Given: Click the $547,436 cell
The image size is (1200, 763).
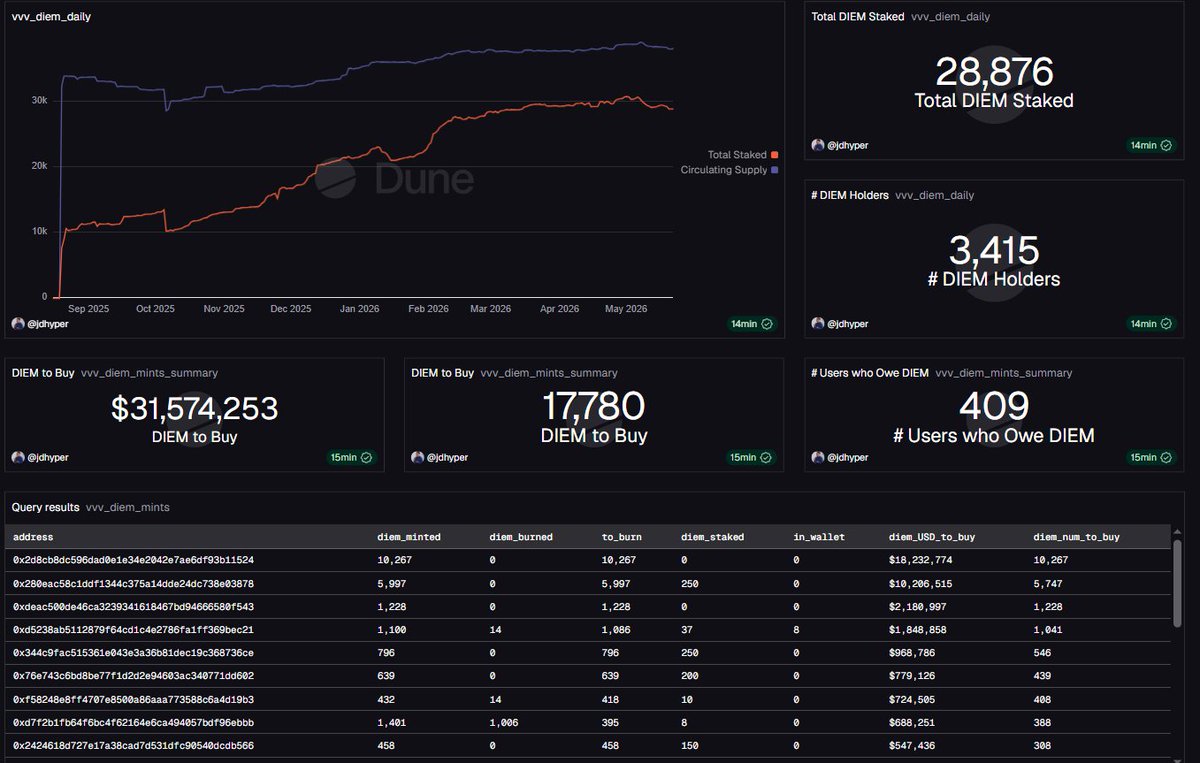Looking at the screenshot, I should coord(913,746).
